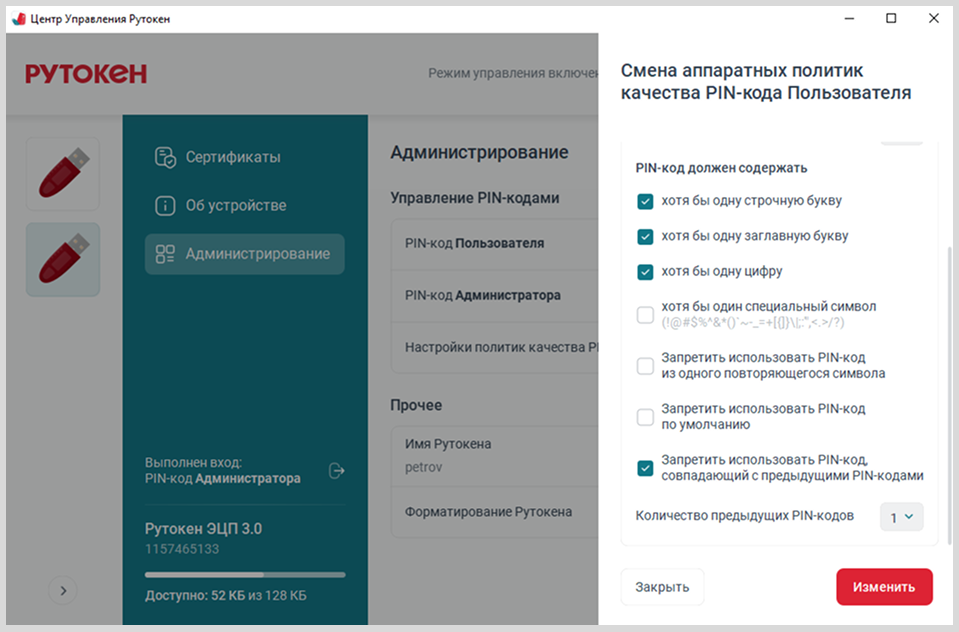Screen dimensions: 959x632
Task: Uncheck the ban on matching previous PIN-коды
Action: point(645,467)
